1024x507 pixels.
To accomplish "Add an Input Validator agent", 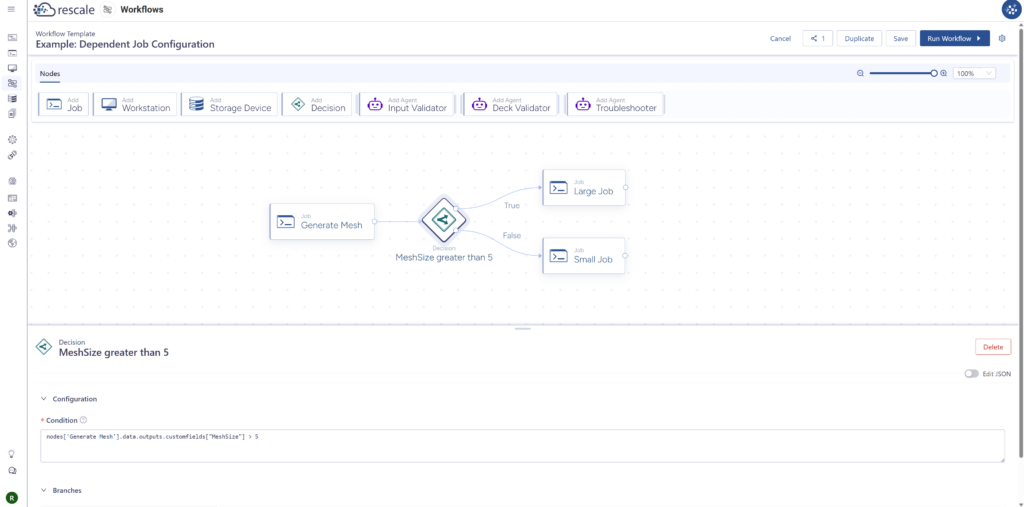I will (408, 105).
